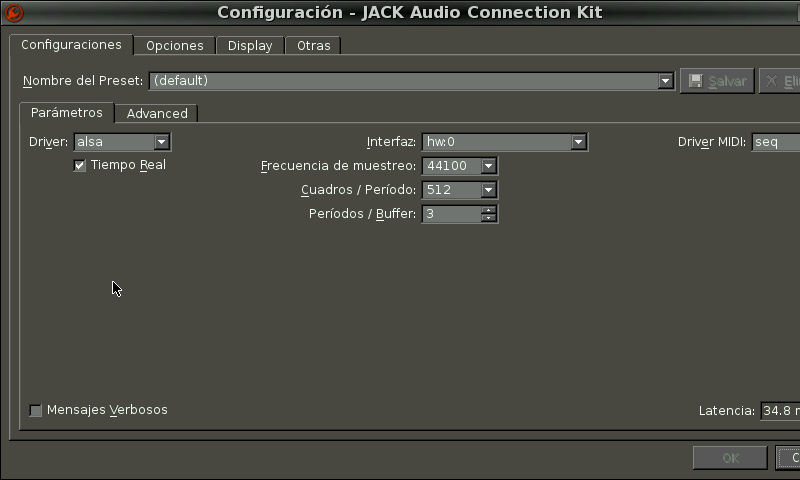Select the Parámetros sub-tab

[66, 113]
